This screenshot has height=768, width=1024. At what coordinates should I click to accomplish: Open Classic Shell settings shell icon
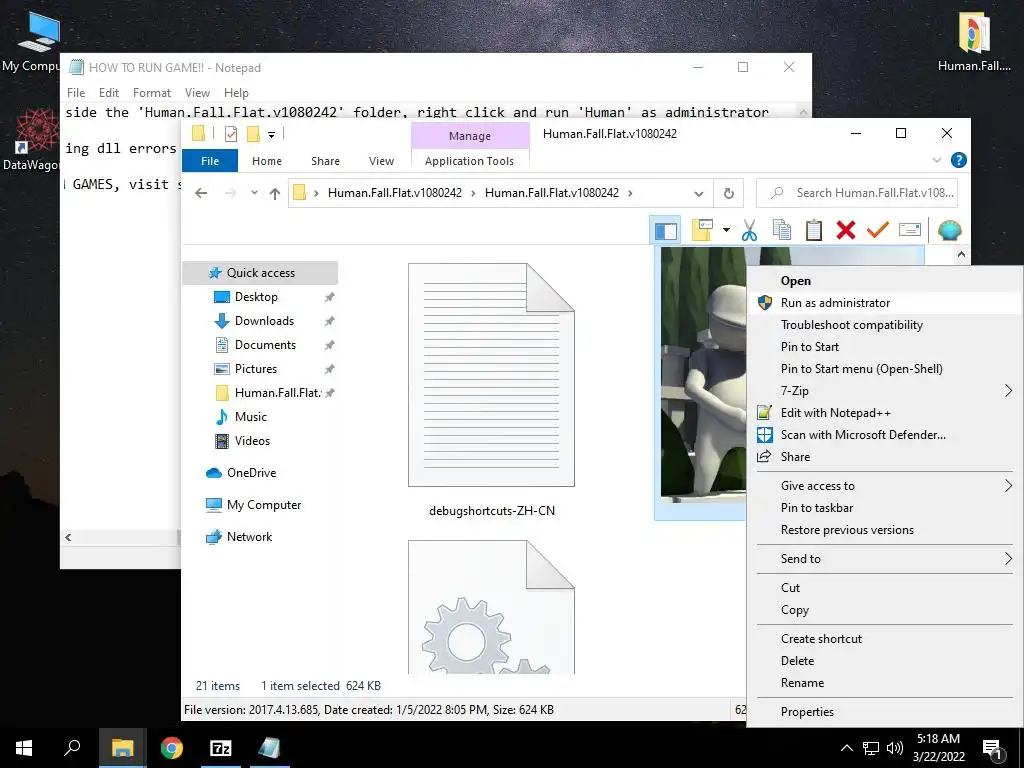(950, 231)
